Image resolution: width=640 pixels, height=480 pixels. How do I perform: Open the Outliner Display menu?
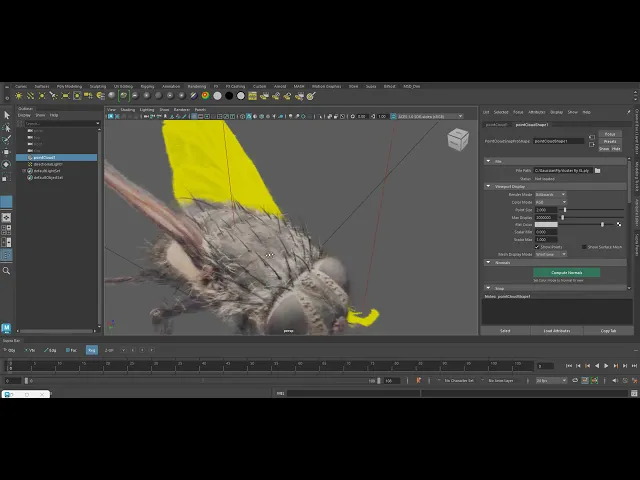click(x=24, y=115)
